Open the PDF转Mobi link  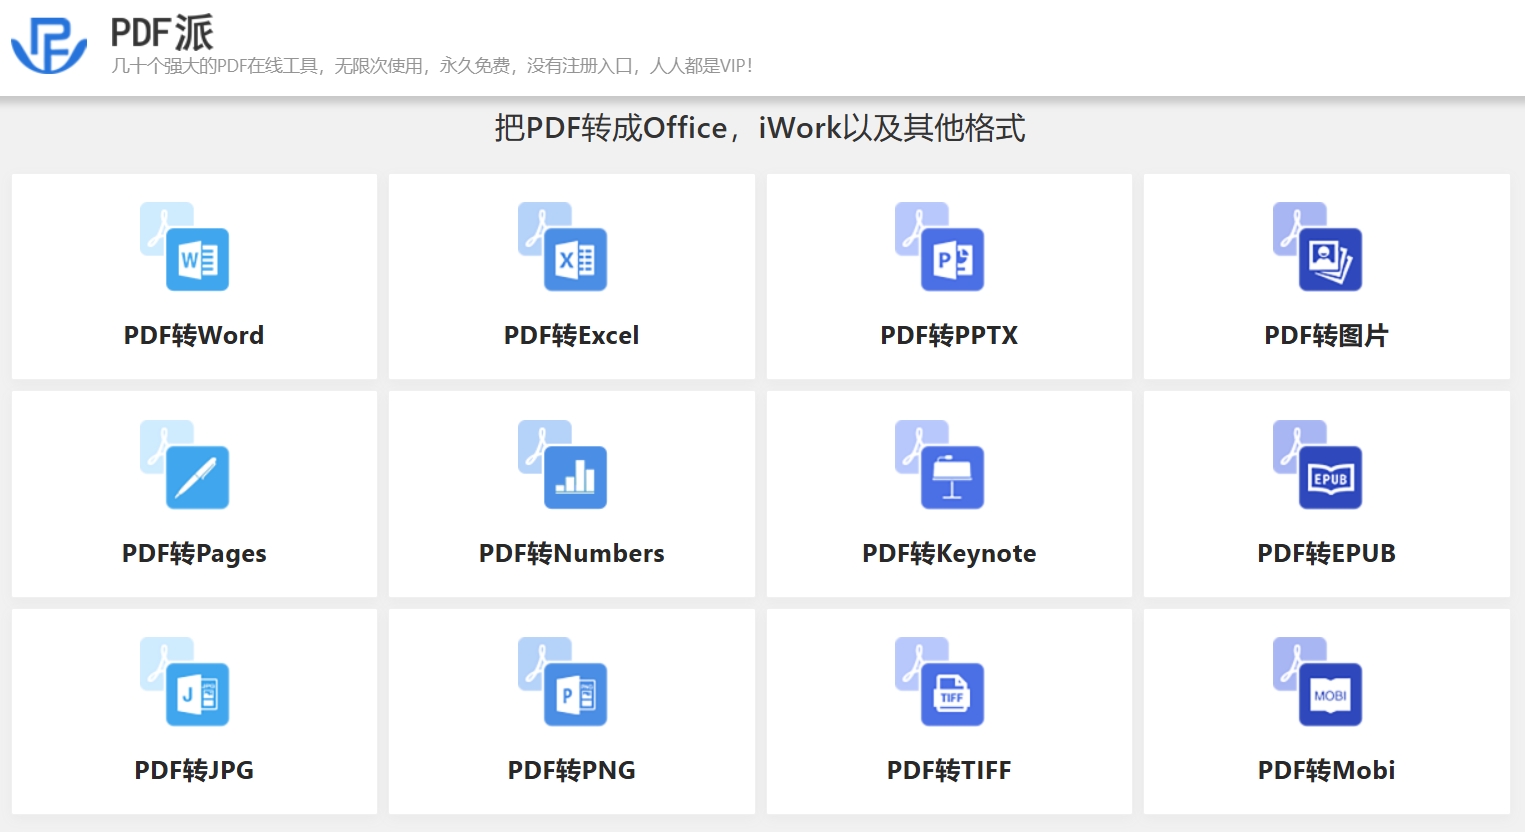(x=1327, y=770)
